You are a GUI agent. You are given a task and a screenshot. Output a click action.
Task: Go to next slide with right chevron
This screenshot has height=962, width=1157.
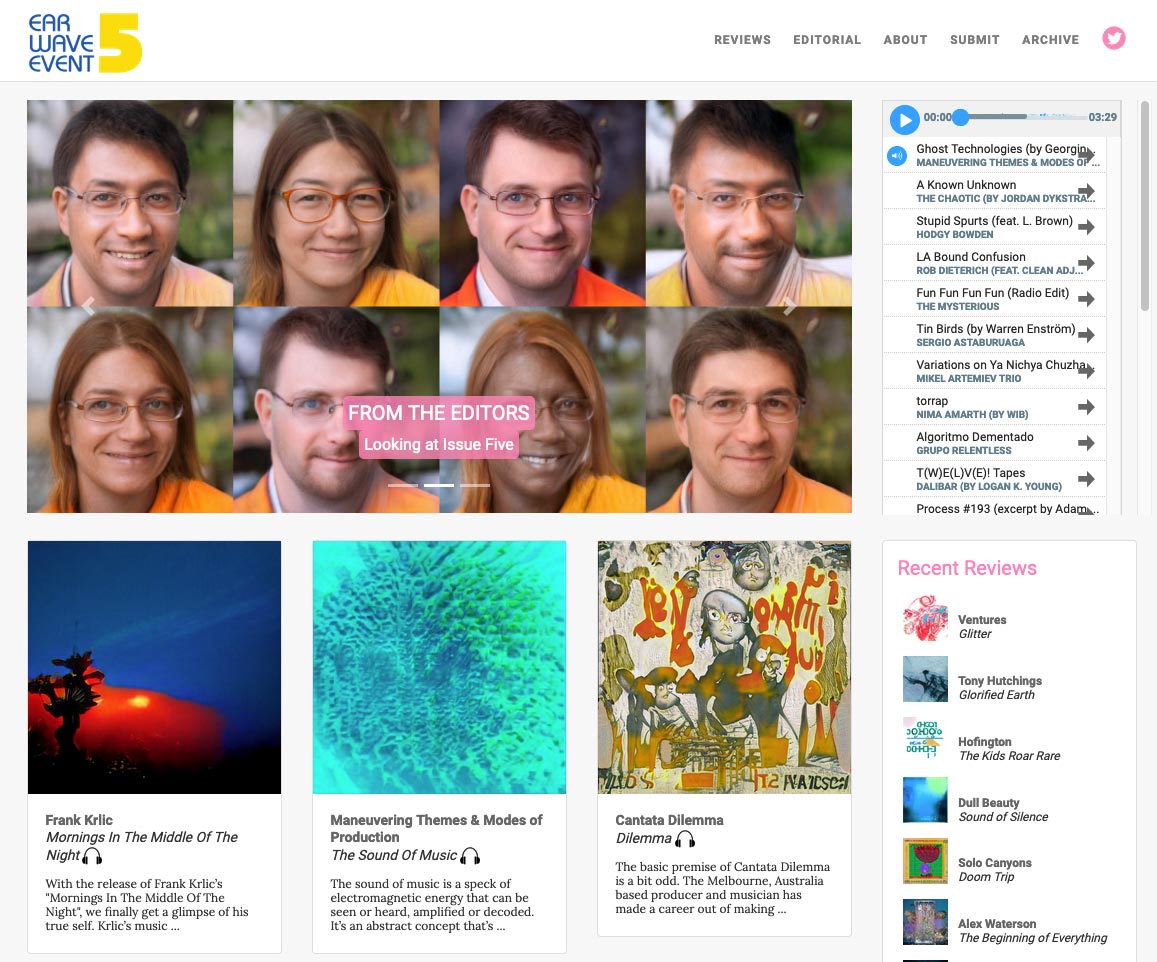click(790, 306)
